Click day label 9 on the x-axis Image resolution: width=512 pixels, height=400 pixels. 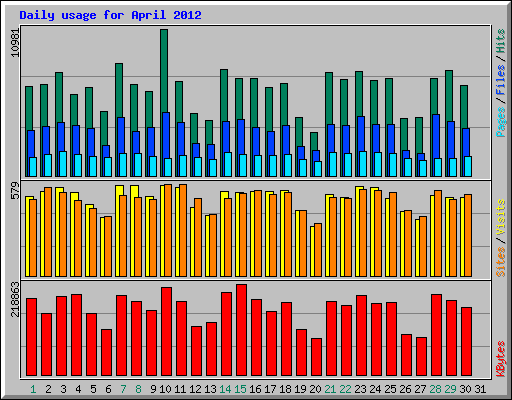coord(153,389)
